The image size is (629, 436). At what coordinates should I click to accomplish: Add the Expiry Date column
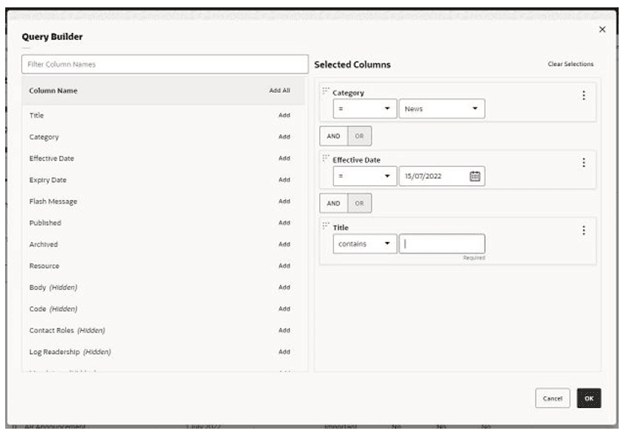pos(284,180)
